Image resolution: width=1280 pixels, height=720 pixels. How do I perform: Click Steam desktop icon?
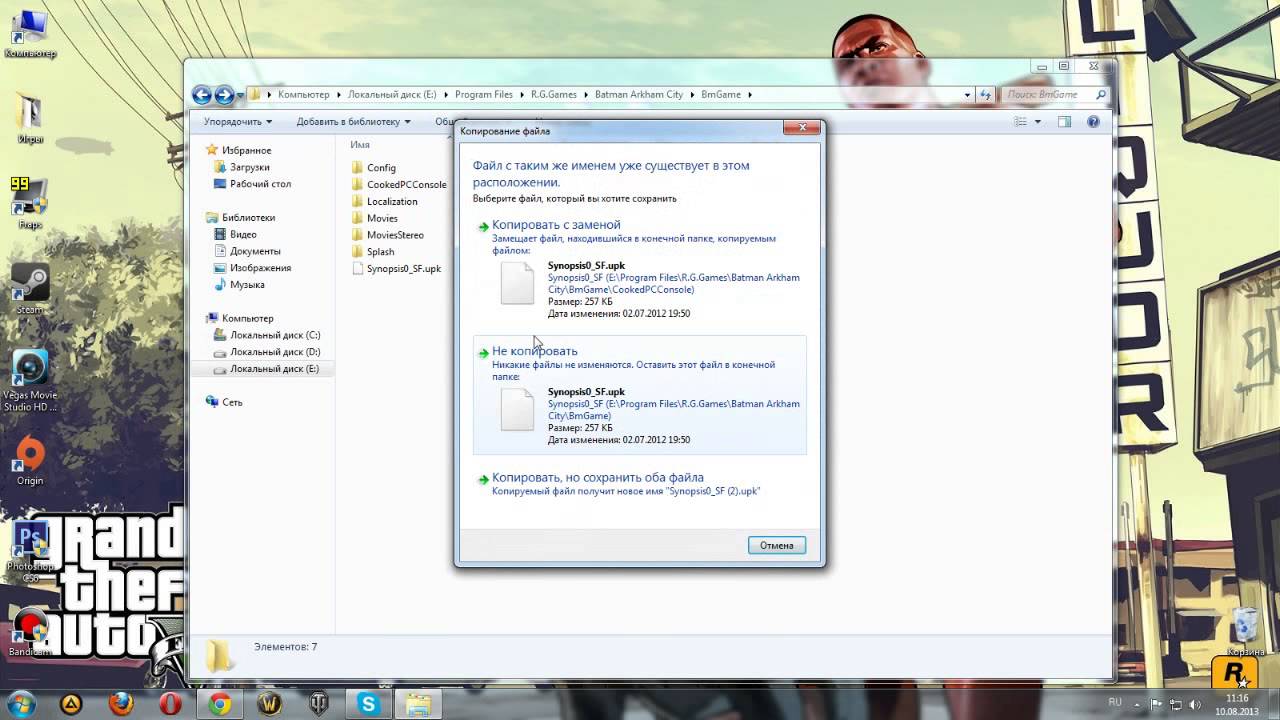[x=30, y=289]
